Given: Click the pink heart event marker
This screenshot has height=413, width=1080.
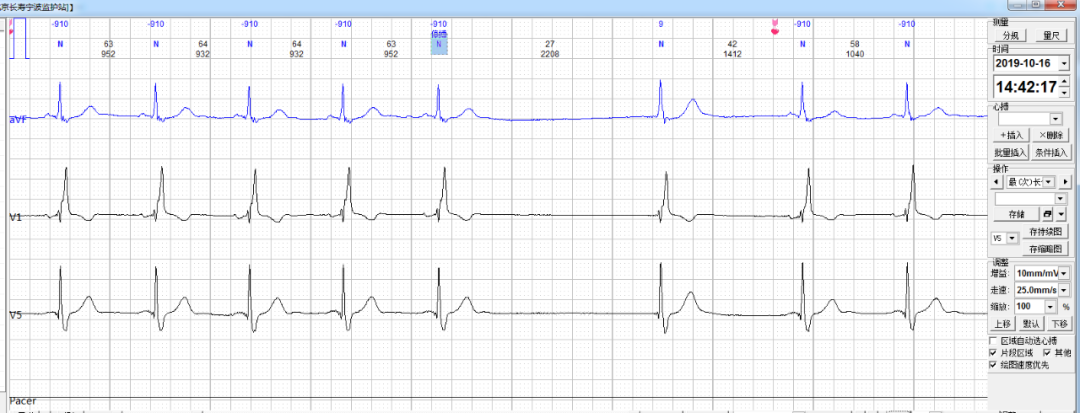Looking at the screenshot, I should pos(775,27).
